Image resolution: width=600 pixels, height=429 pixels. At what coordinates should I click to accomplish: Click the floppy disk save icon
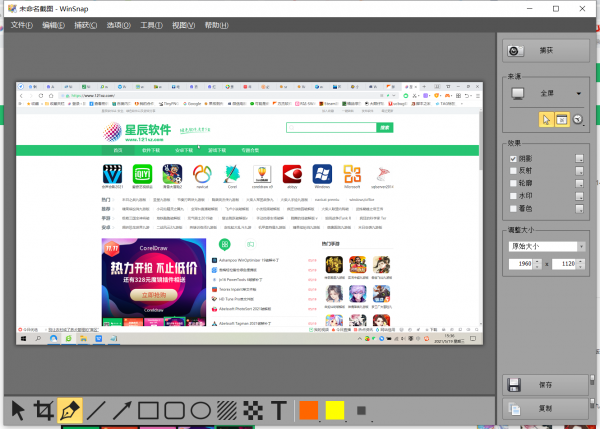coord(514,385)
